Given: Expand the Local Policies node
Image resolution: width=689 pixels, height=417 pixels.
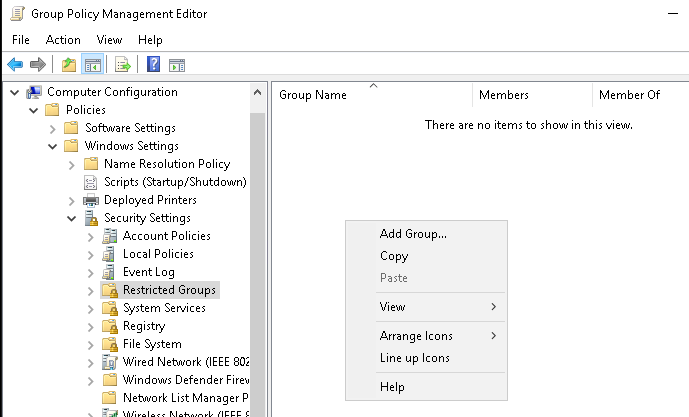Looking at the screenshot, I should pyautogui.click(x=91, y=255).
